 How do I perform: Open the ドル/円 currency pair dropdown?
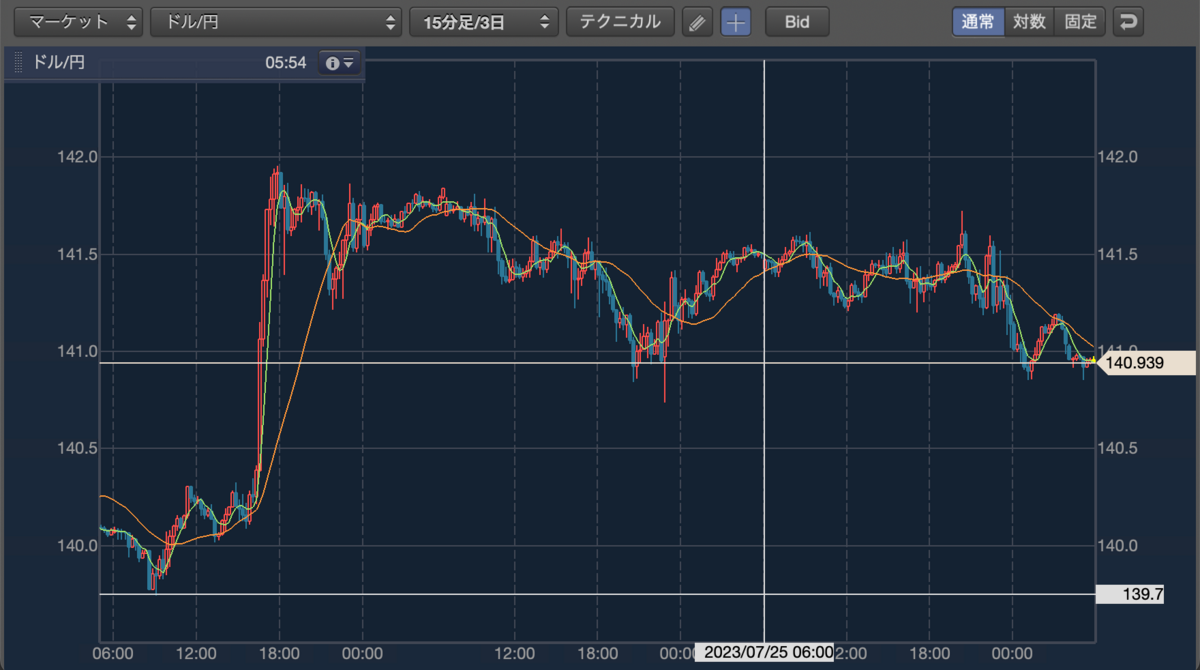coord(276,22)
